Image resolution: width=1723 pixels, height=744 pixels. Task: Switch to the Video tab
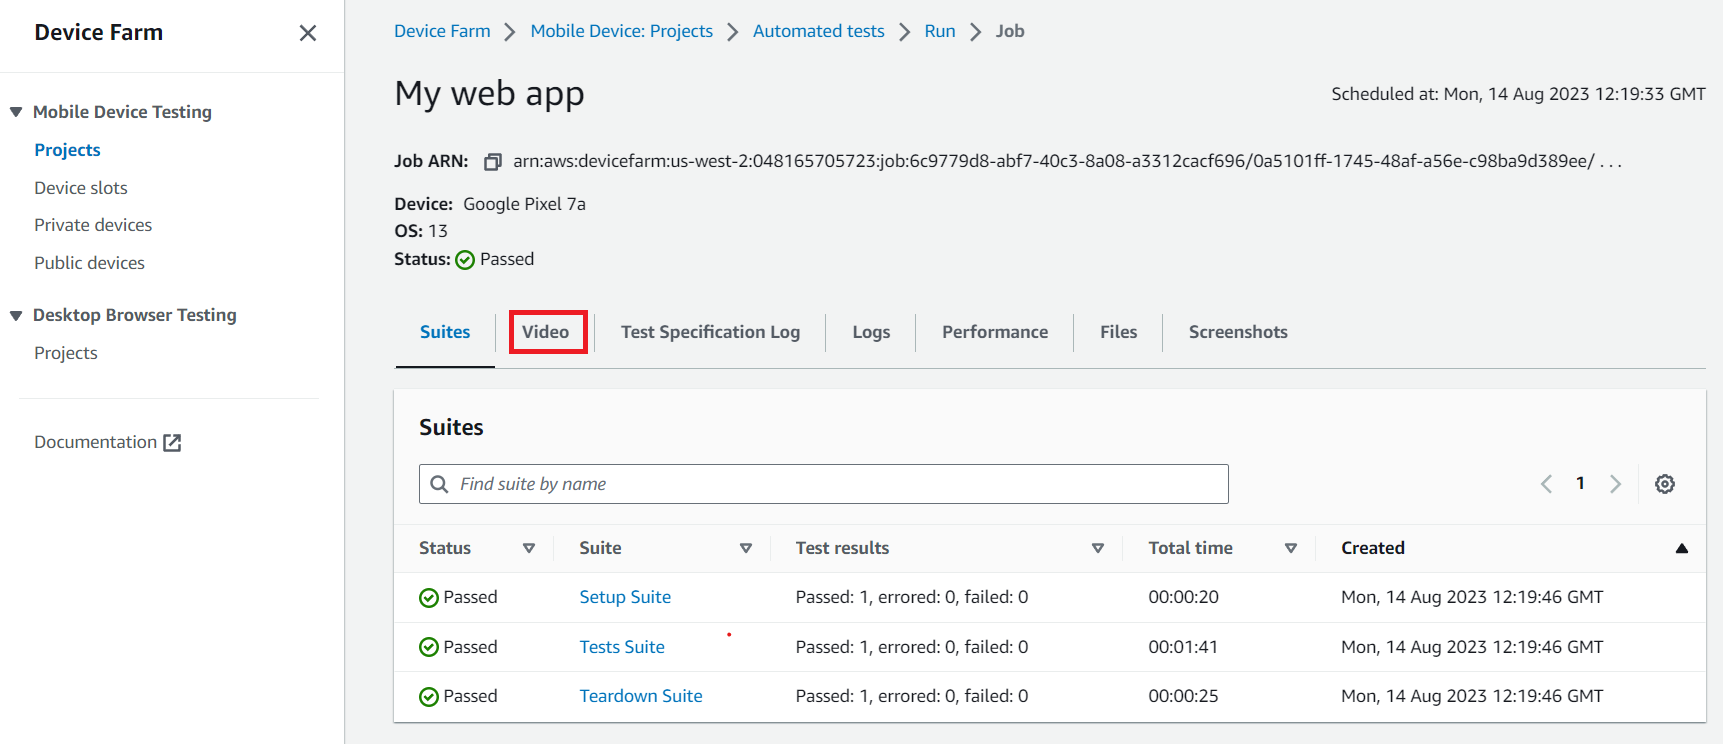(546, 332)
